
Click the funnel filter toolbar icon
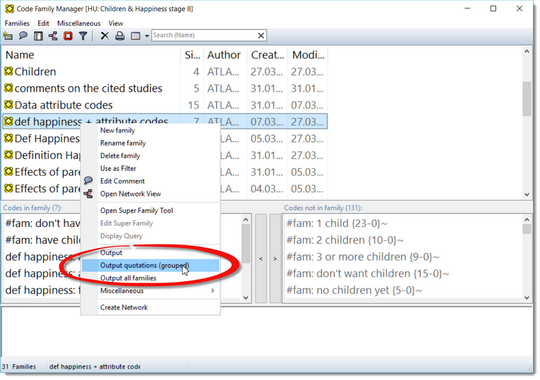click(83, 35)
